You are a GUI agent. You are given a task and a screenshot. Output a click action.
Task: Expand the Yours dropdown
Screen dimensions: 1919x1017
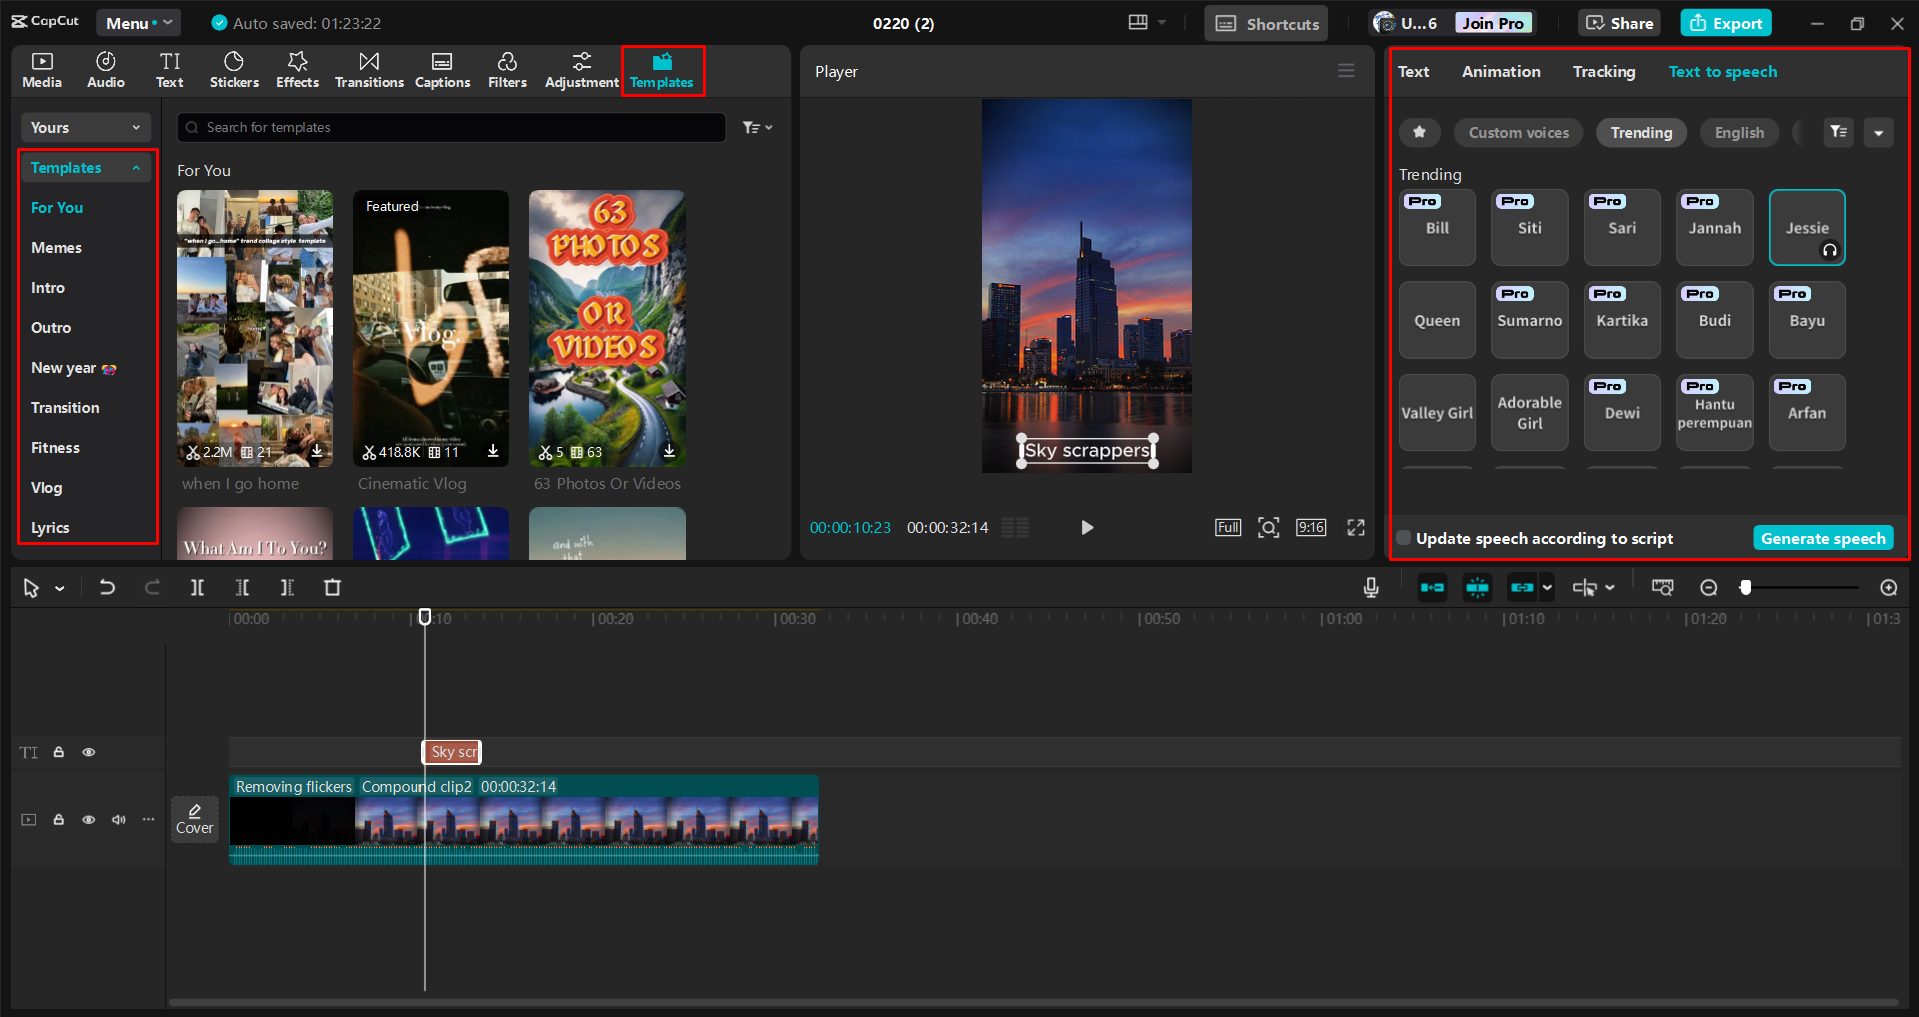coord(85,127)
